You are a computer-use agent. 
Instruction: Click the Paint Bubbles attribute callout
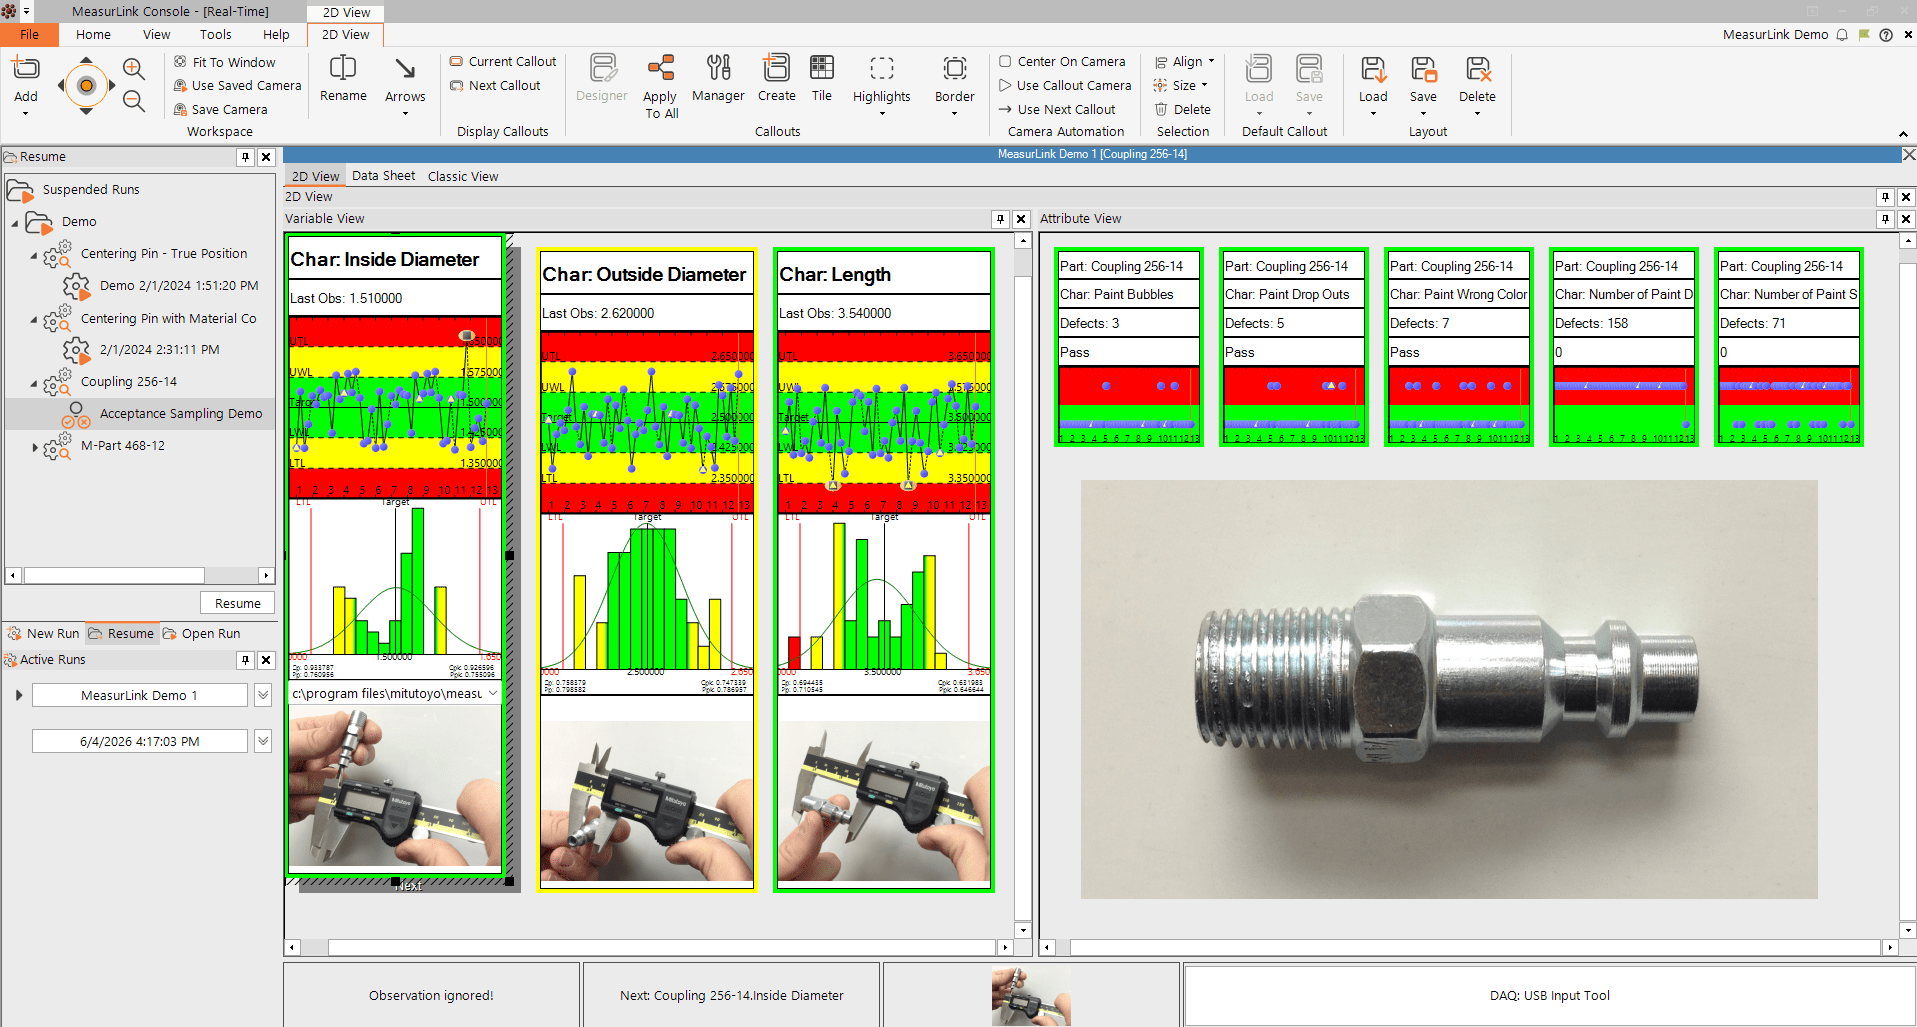pyautogui.click(x=1129, y=347)
